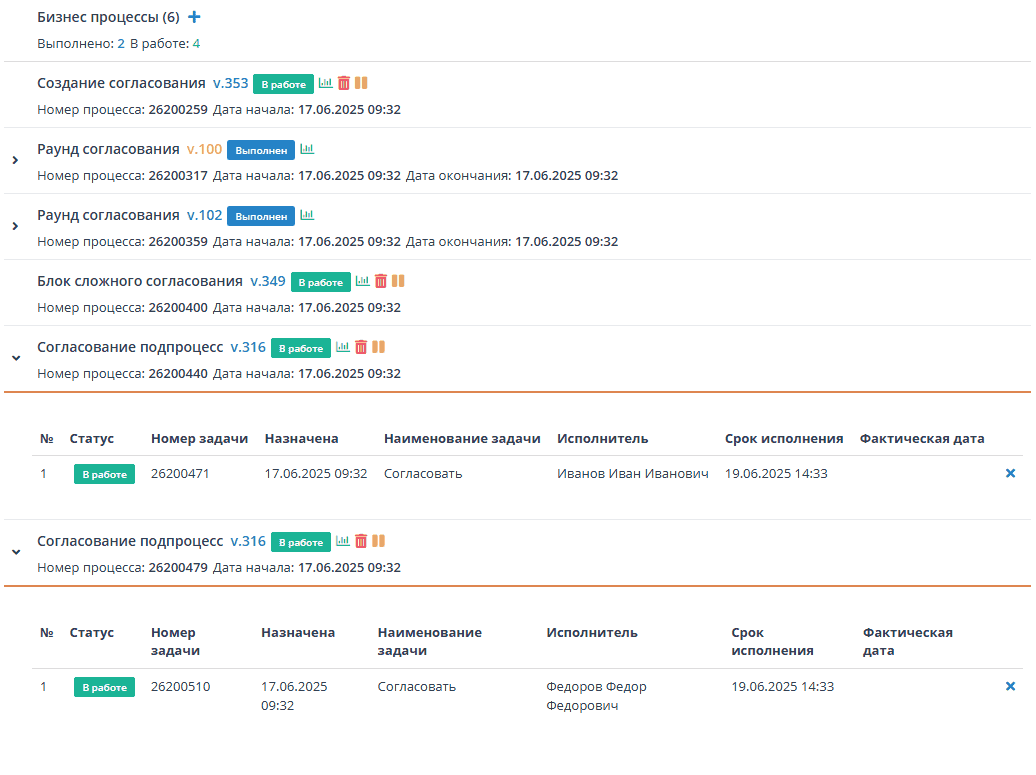Click "В работе" badge on "Создание согласования"
The image size is (1036, 775).
click(283, 84)
